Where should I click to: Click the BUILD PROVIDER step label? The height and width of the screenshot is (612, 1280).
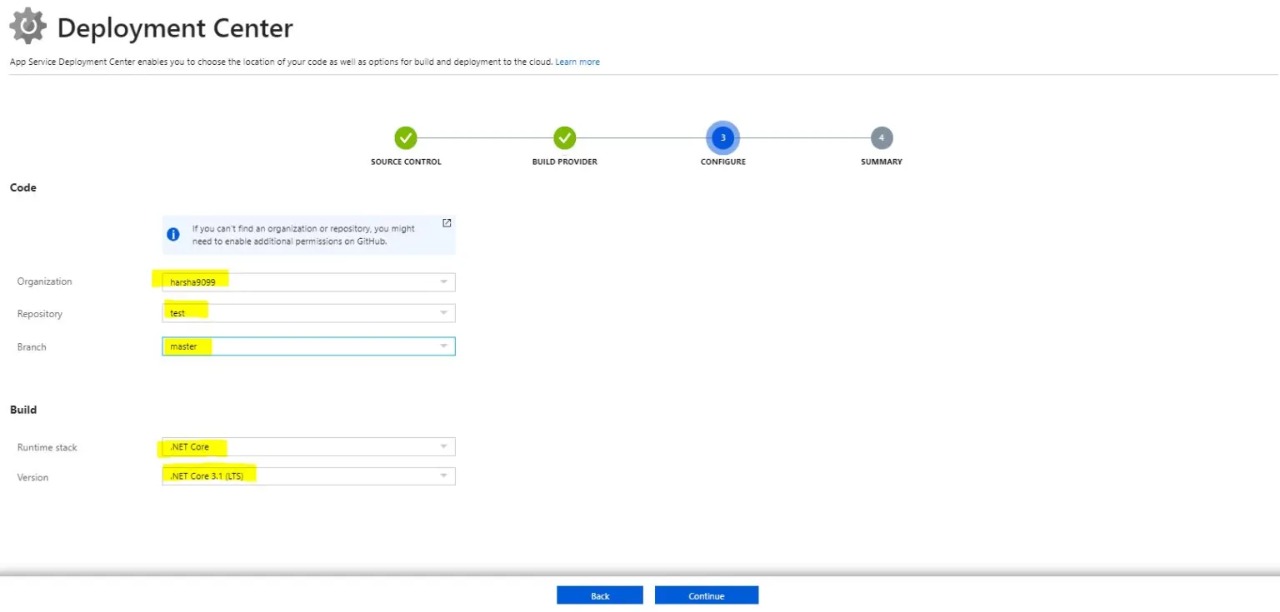(x=565, y=162)
